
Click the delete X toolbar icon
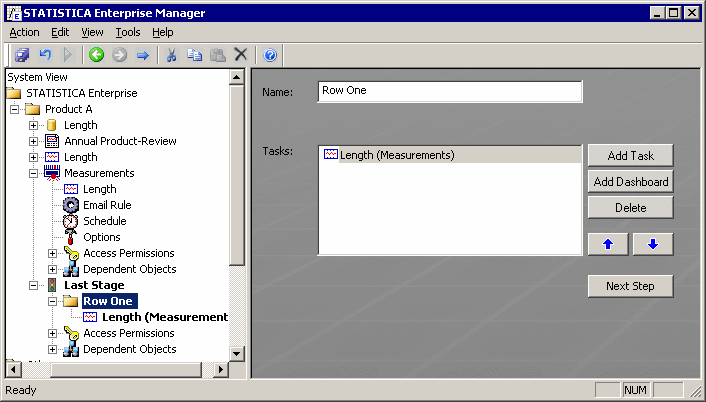pos(241,55)
